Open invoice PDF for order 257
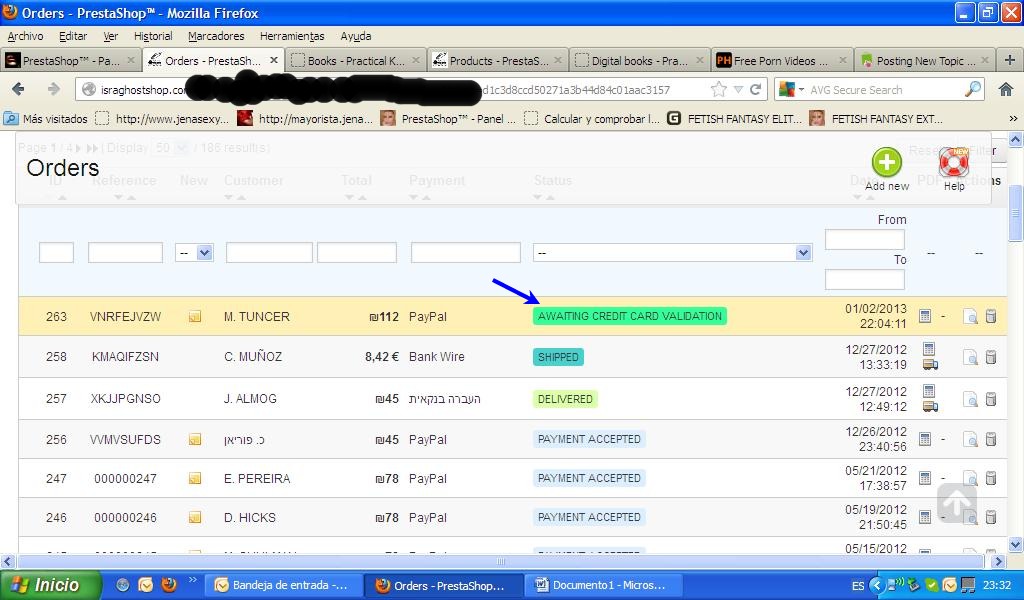 point(929,391)
